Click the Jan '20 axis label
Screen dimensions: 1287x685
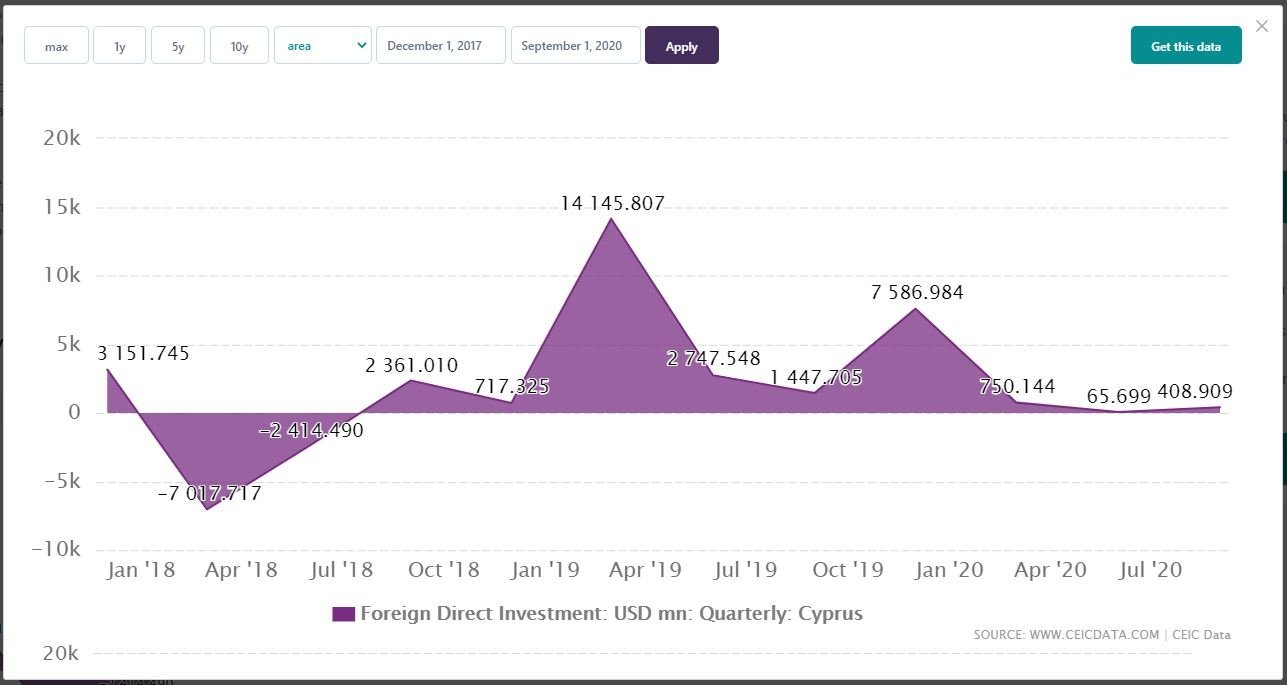coord(949,570)
